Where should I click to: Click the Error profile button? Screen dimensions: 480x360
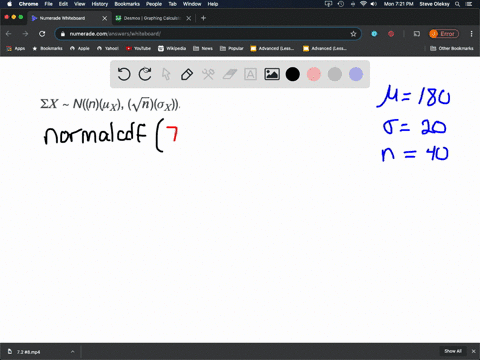coord(444,34)
